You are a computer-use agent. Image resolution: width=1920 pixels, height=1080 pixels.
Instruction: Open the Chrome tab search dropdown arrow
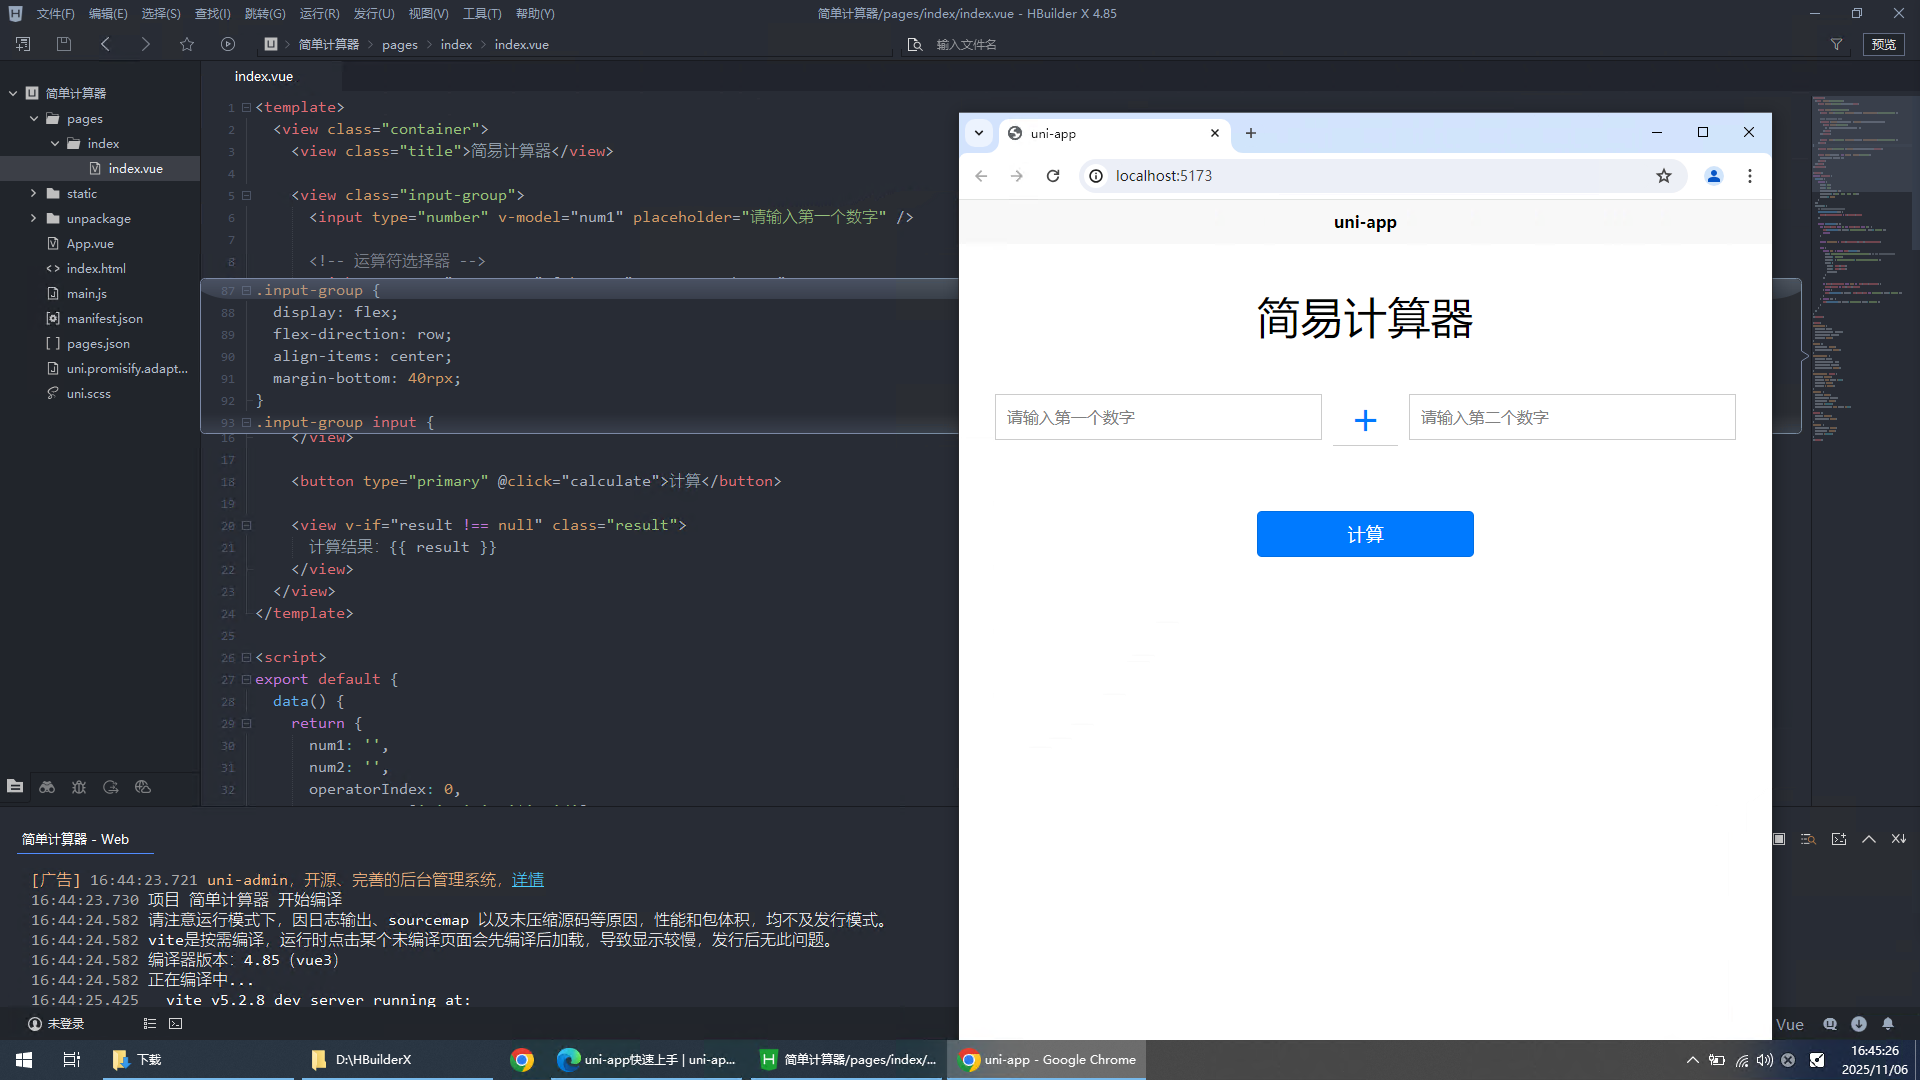(x=979, y=133)
